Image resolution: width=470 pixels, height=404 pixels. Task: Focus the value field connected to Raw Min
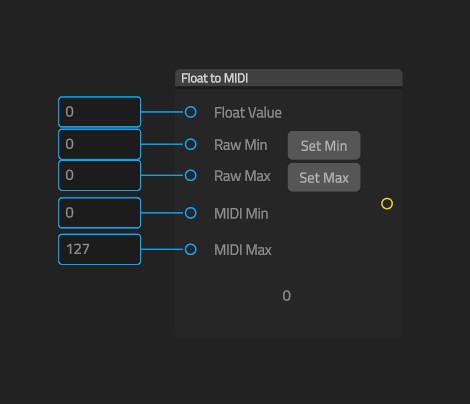[x=100, y=144]
